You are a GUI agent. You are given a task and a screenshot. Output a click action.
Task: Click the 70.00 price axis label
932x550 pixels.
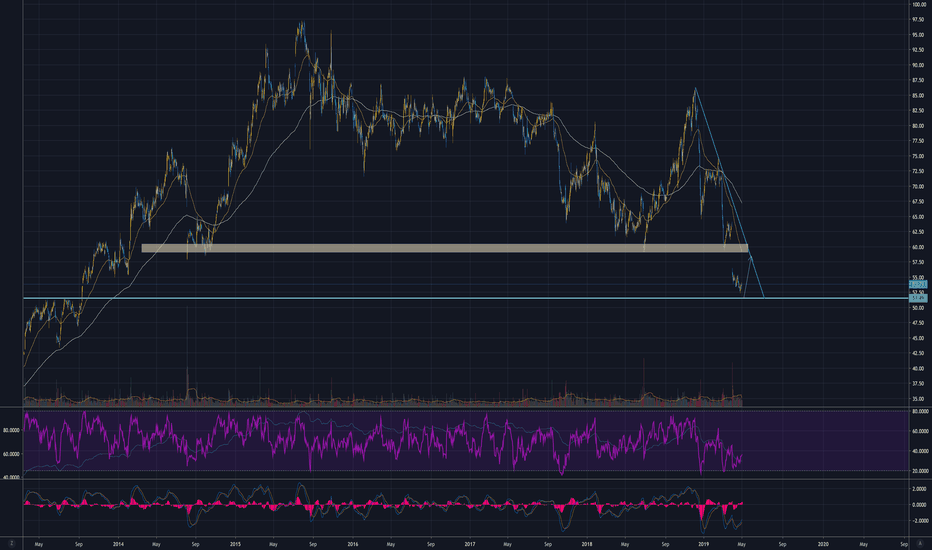tap(918, 187)
